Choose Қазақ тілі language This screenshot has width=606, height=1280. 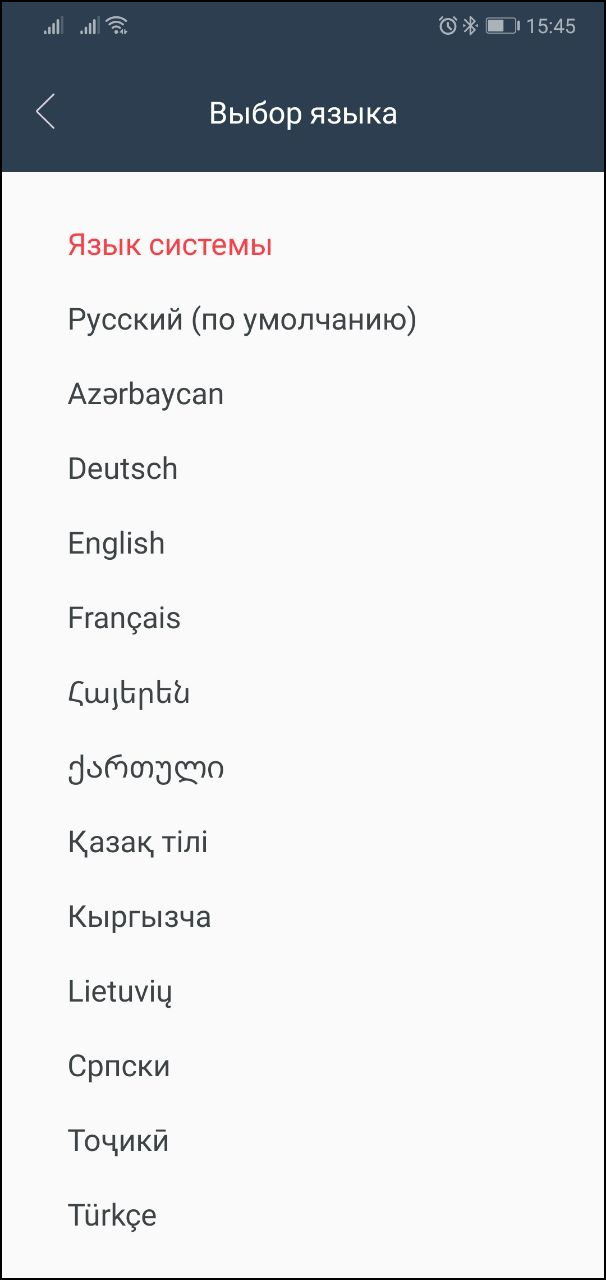[138, 842]
